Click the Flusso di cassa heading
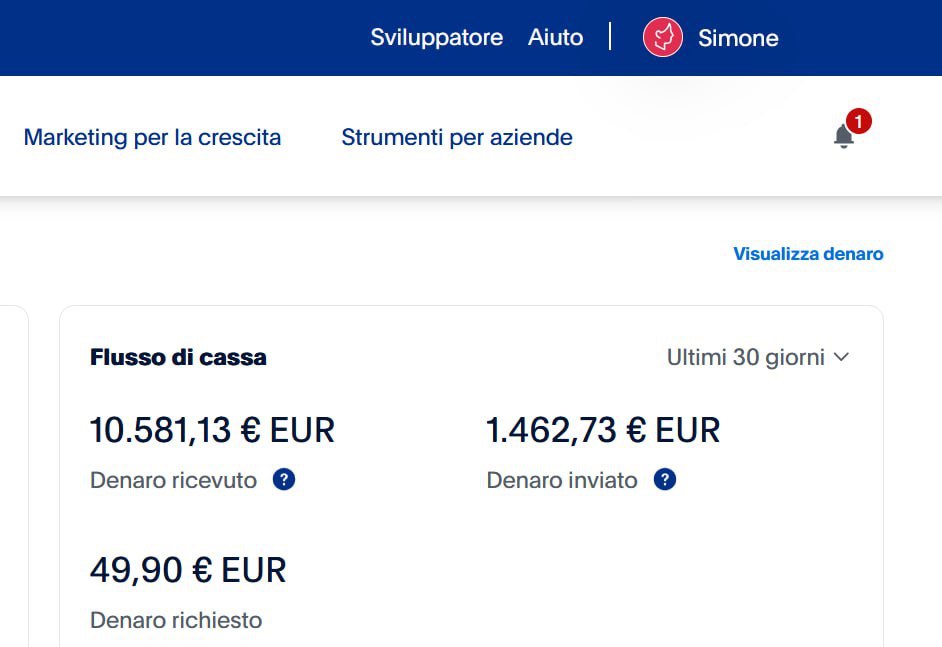942x647 pixels. (x=178, y=357)
